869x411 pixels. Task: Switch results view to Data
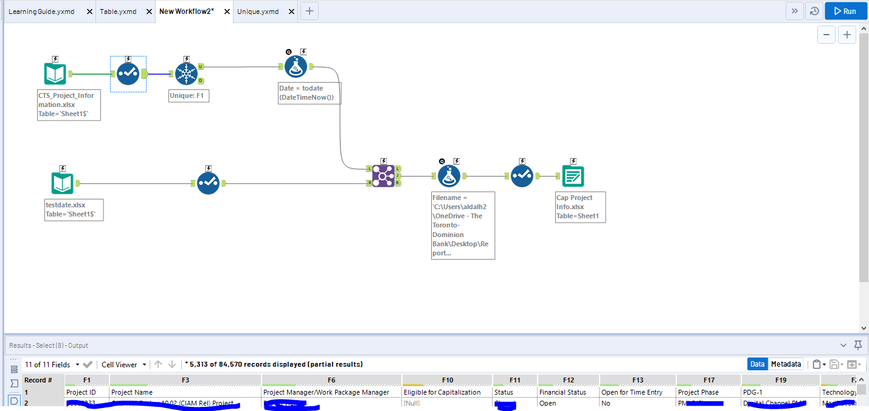[x=757, y=364]
